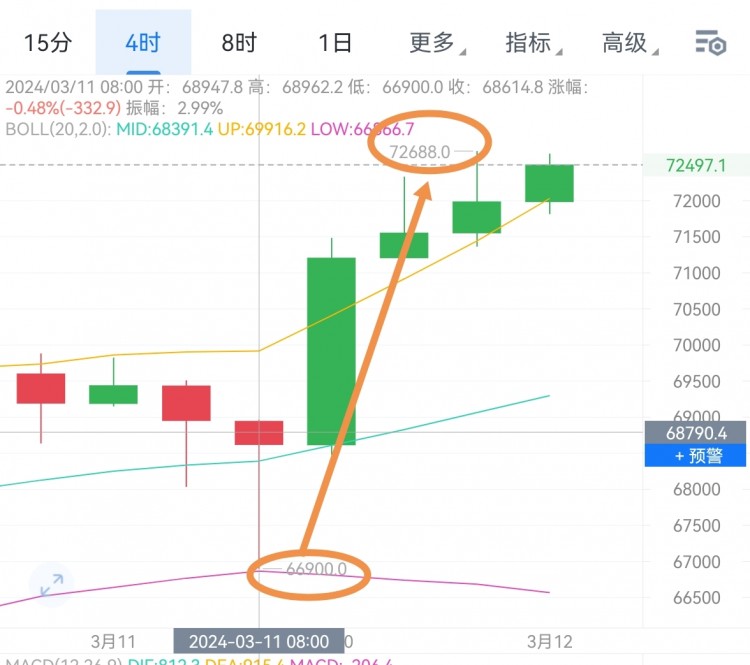The image size is (750, 665).
Task: Click the 2024-03-11 08:00 date label
Action: point(258,641)
